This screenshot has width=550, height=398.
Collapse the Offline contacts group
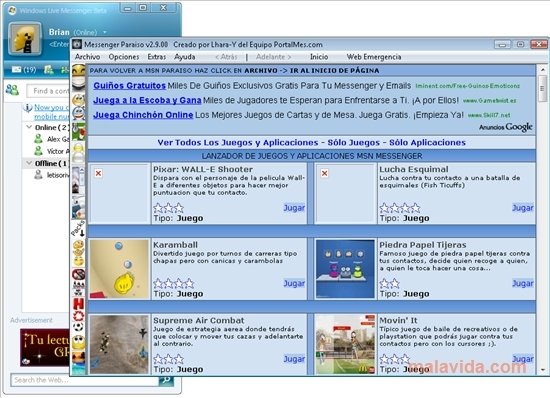coord(29,163)
